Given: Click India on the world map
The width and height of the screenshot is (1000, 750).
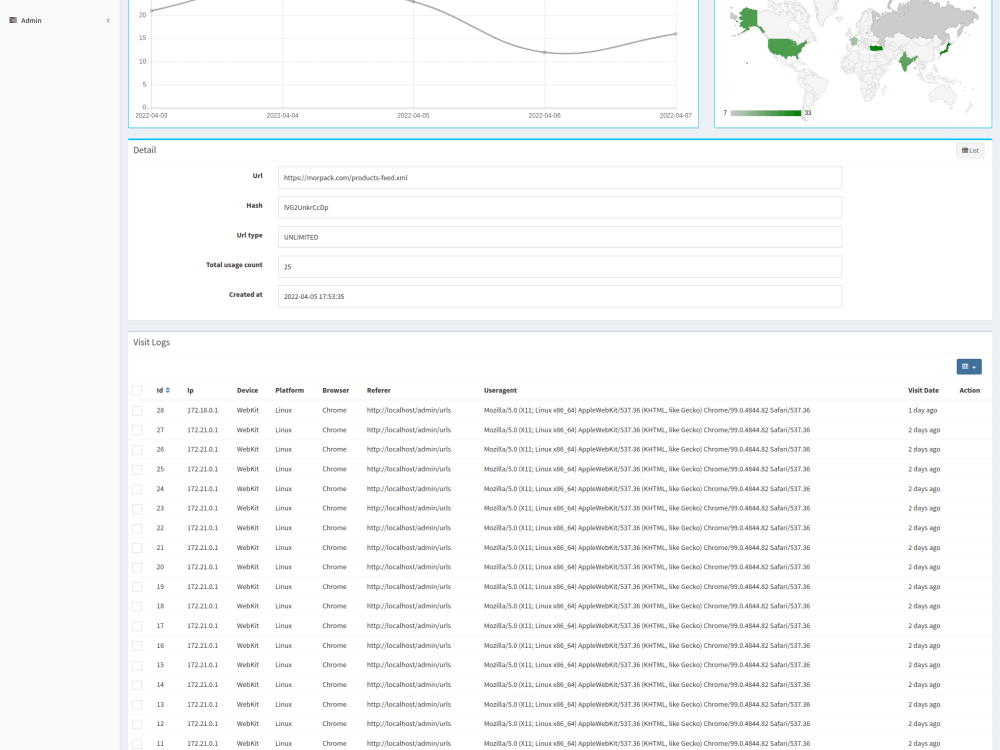Looking at the screenshot, I should click(907, 62).
